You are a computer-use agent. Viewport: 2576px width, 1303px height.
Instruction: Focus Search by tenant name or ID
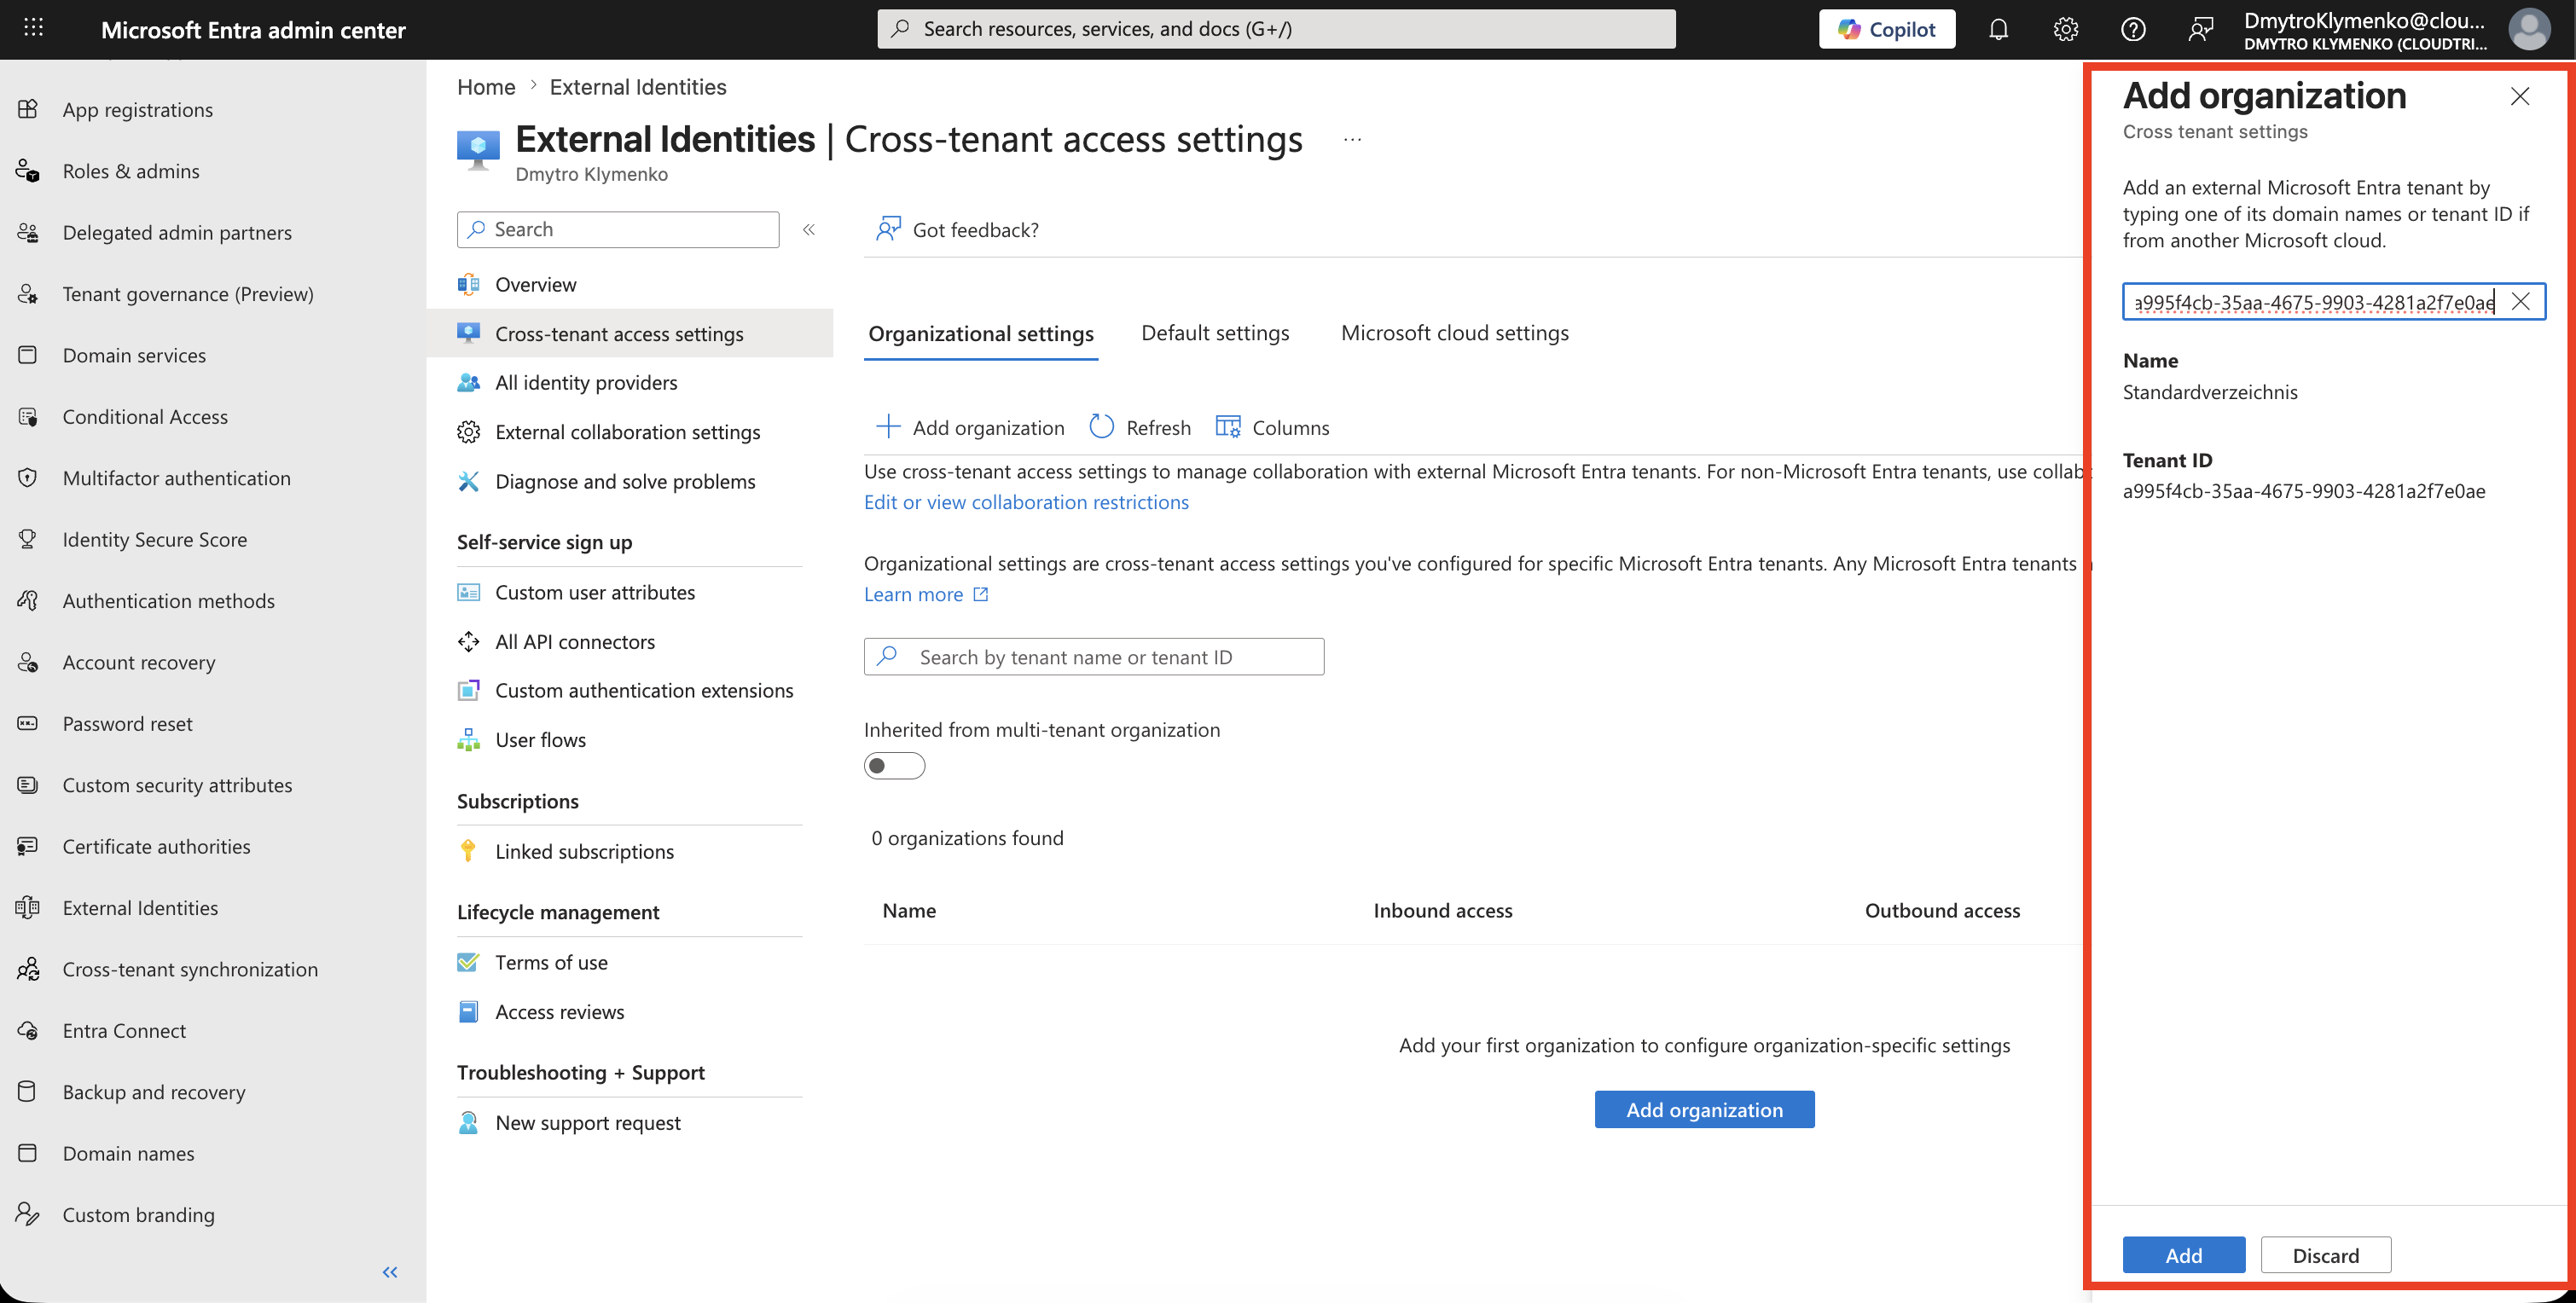pyautogui.click(x=1094, y=657)
